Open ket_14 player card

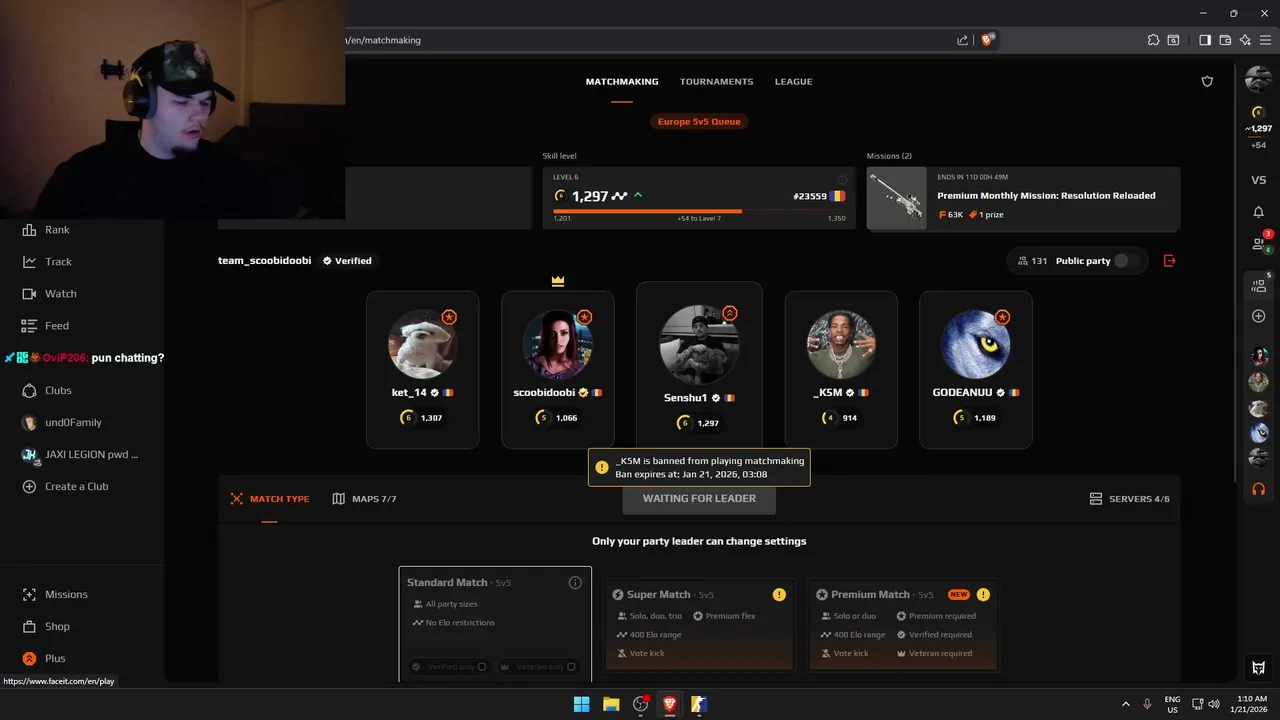422,369
